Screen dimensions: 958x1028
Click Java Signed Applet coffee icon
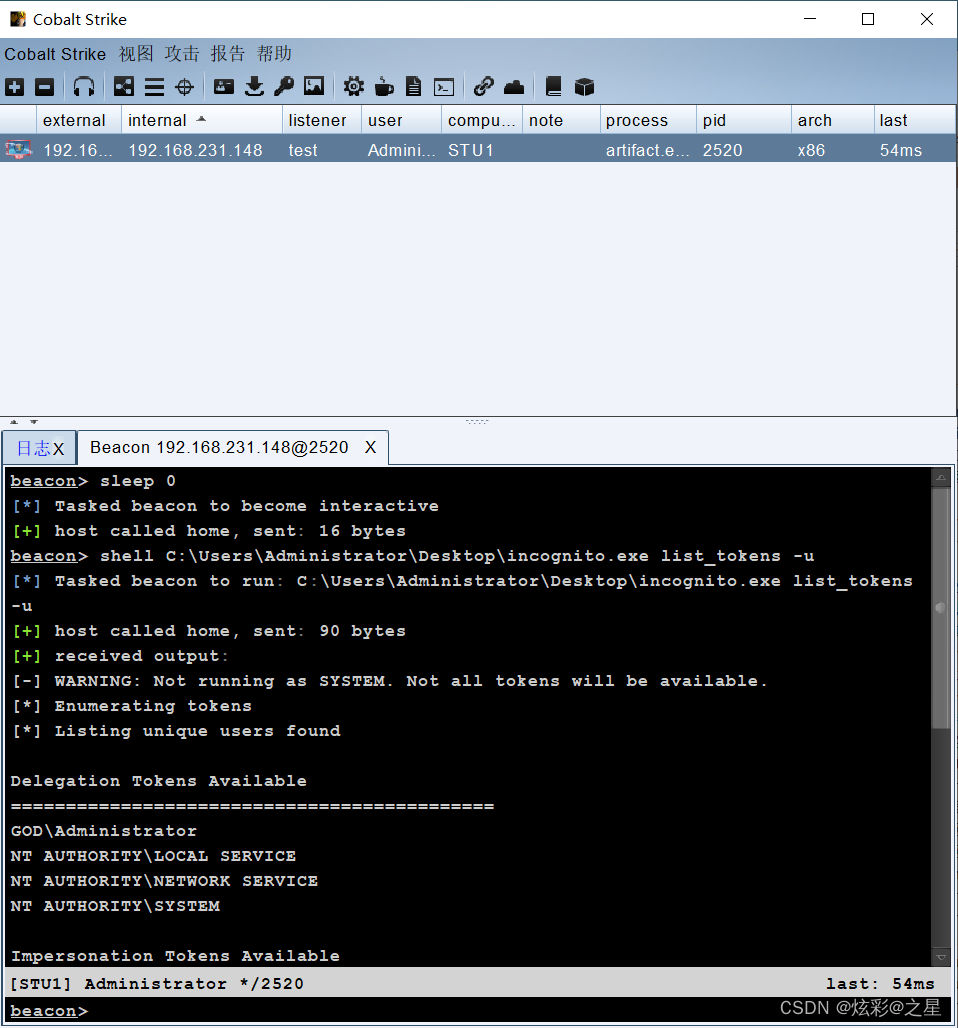[384, 87]
